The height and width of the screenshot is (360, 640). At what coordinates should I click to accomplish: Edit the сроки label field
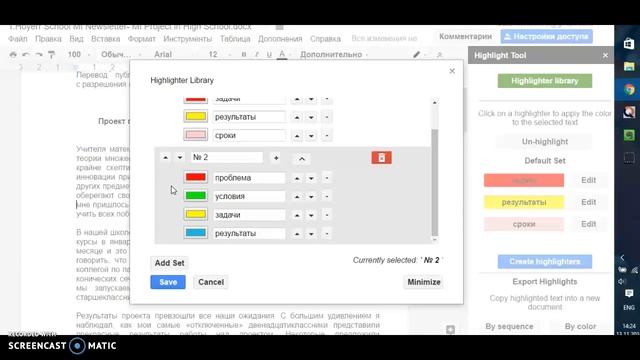pos(249,135)
